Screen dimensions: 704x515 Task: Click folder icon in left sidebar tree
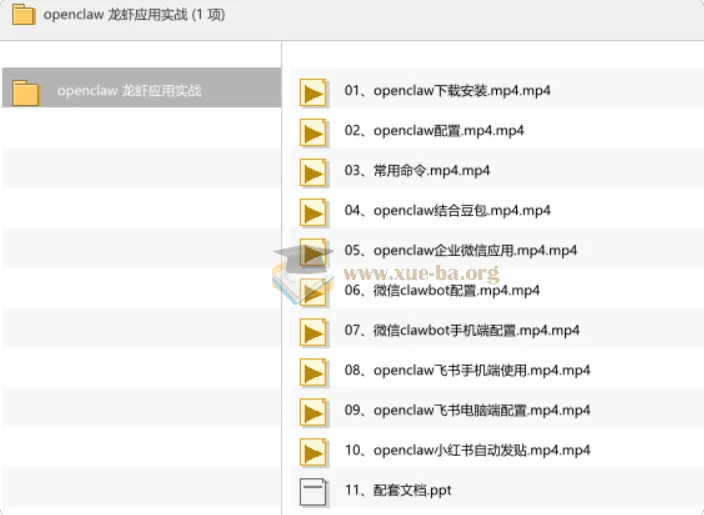(x=26, y=92)
